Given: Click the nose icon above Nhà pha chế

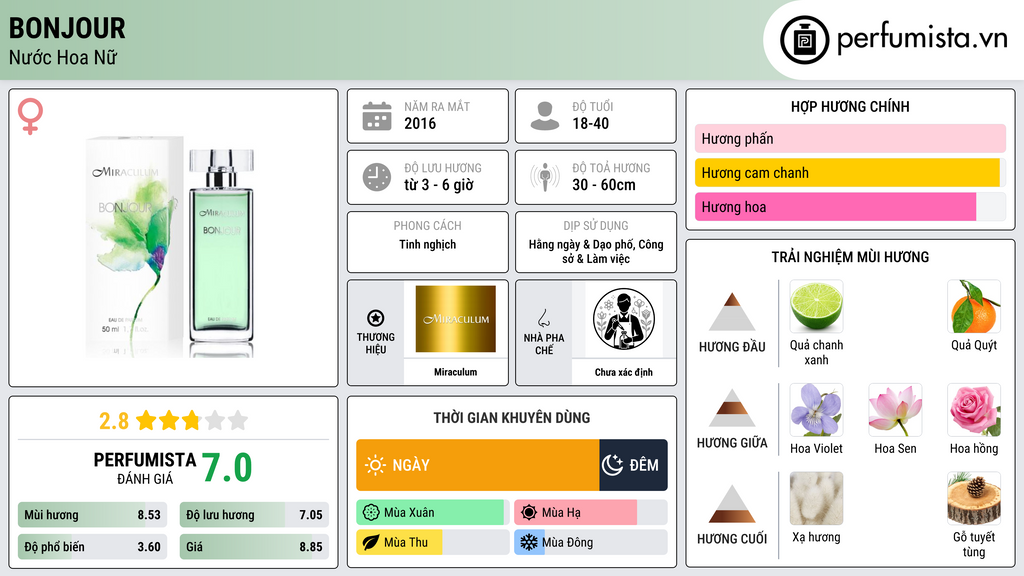Looking at the screenshot, I should [x=543, y=318].
